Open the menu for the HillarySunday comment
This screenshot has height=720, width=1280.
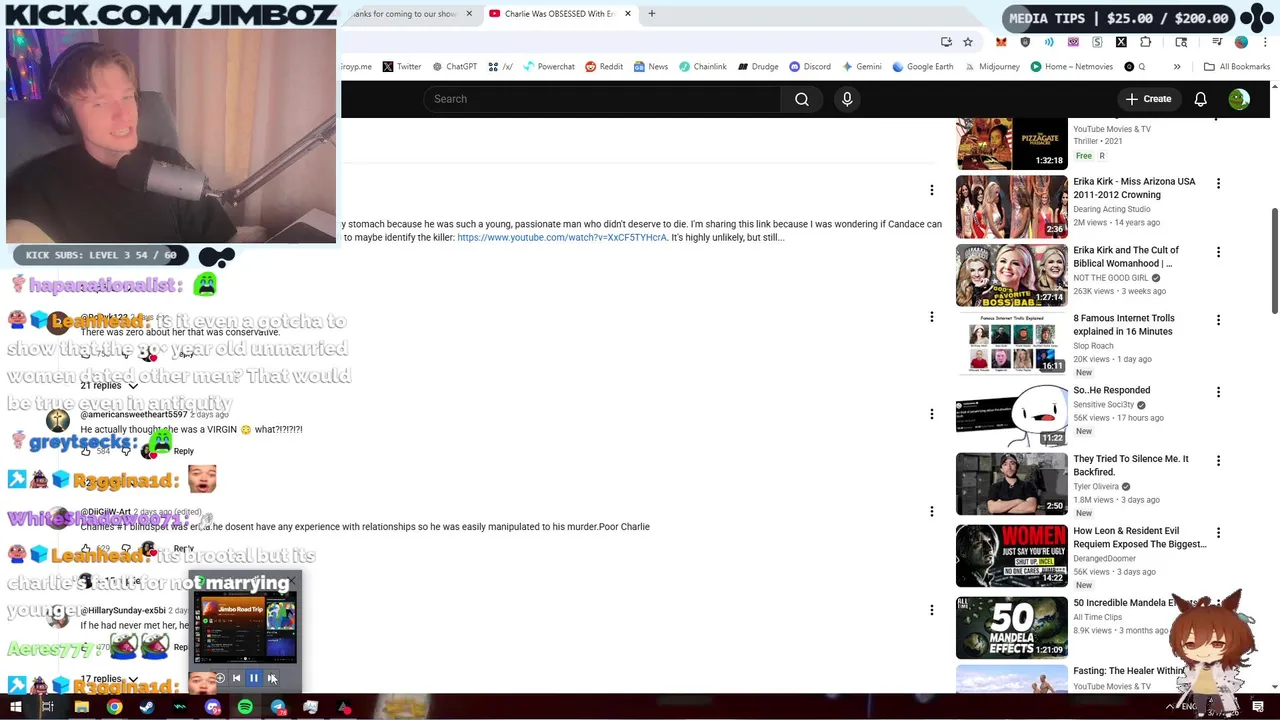931,610
